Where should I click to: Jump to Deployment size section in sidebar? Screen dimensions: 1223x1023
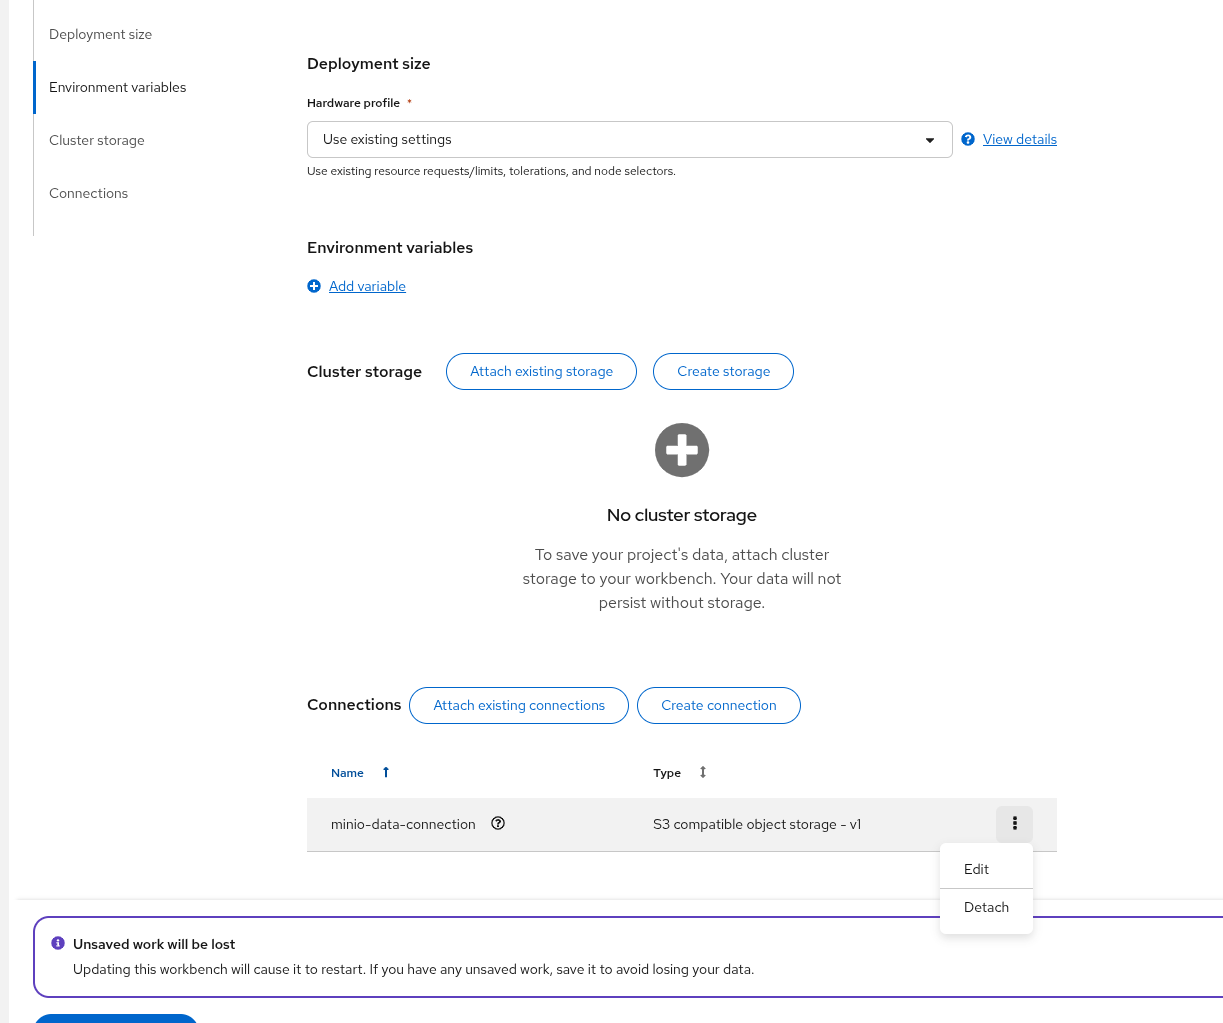(100, 34)
